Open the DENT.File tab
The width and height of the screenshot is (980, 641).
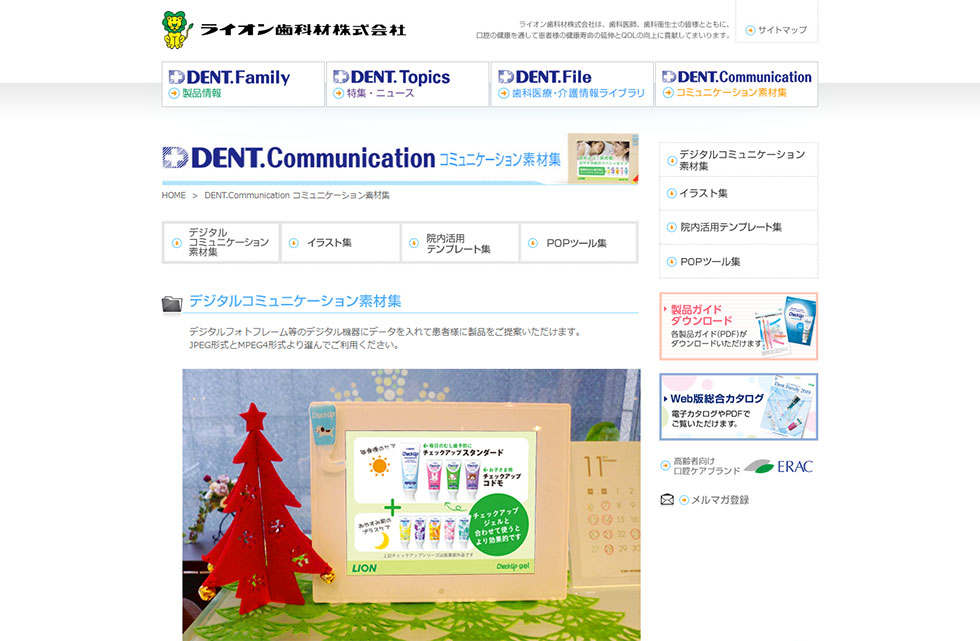[572, 84]
